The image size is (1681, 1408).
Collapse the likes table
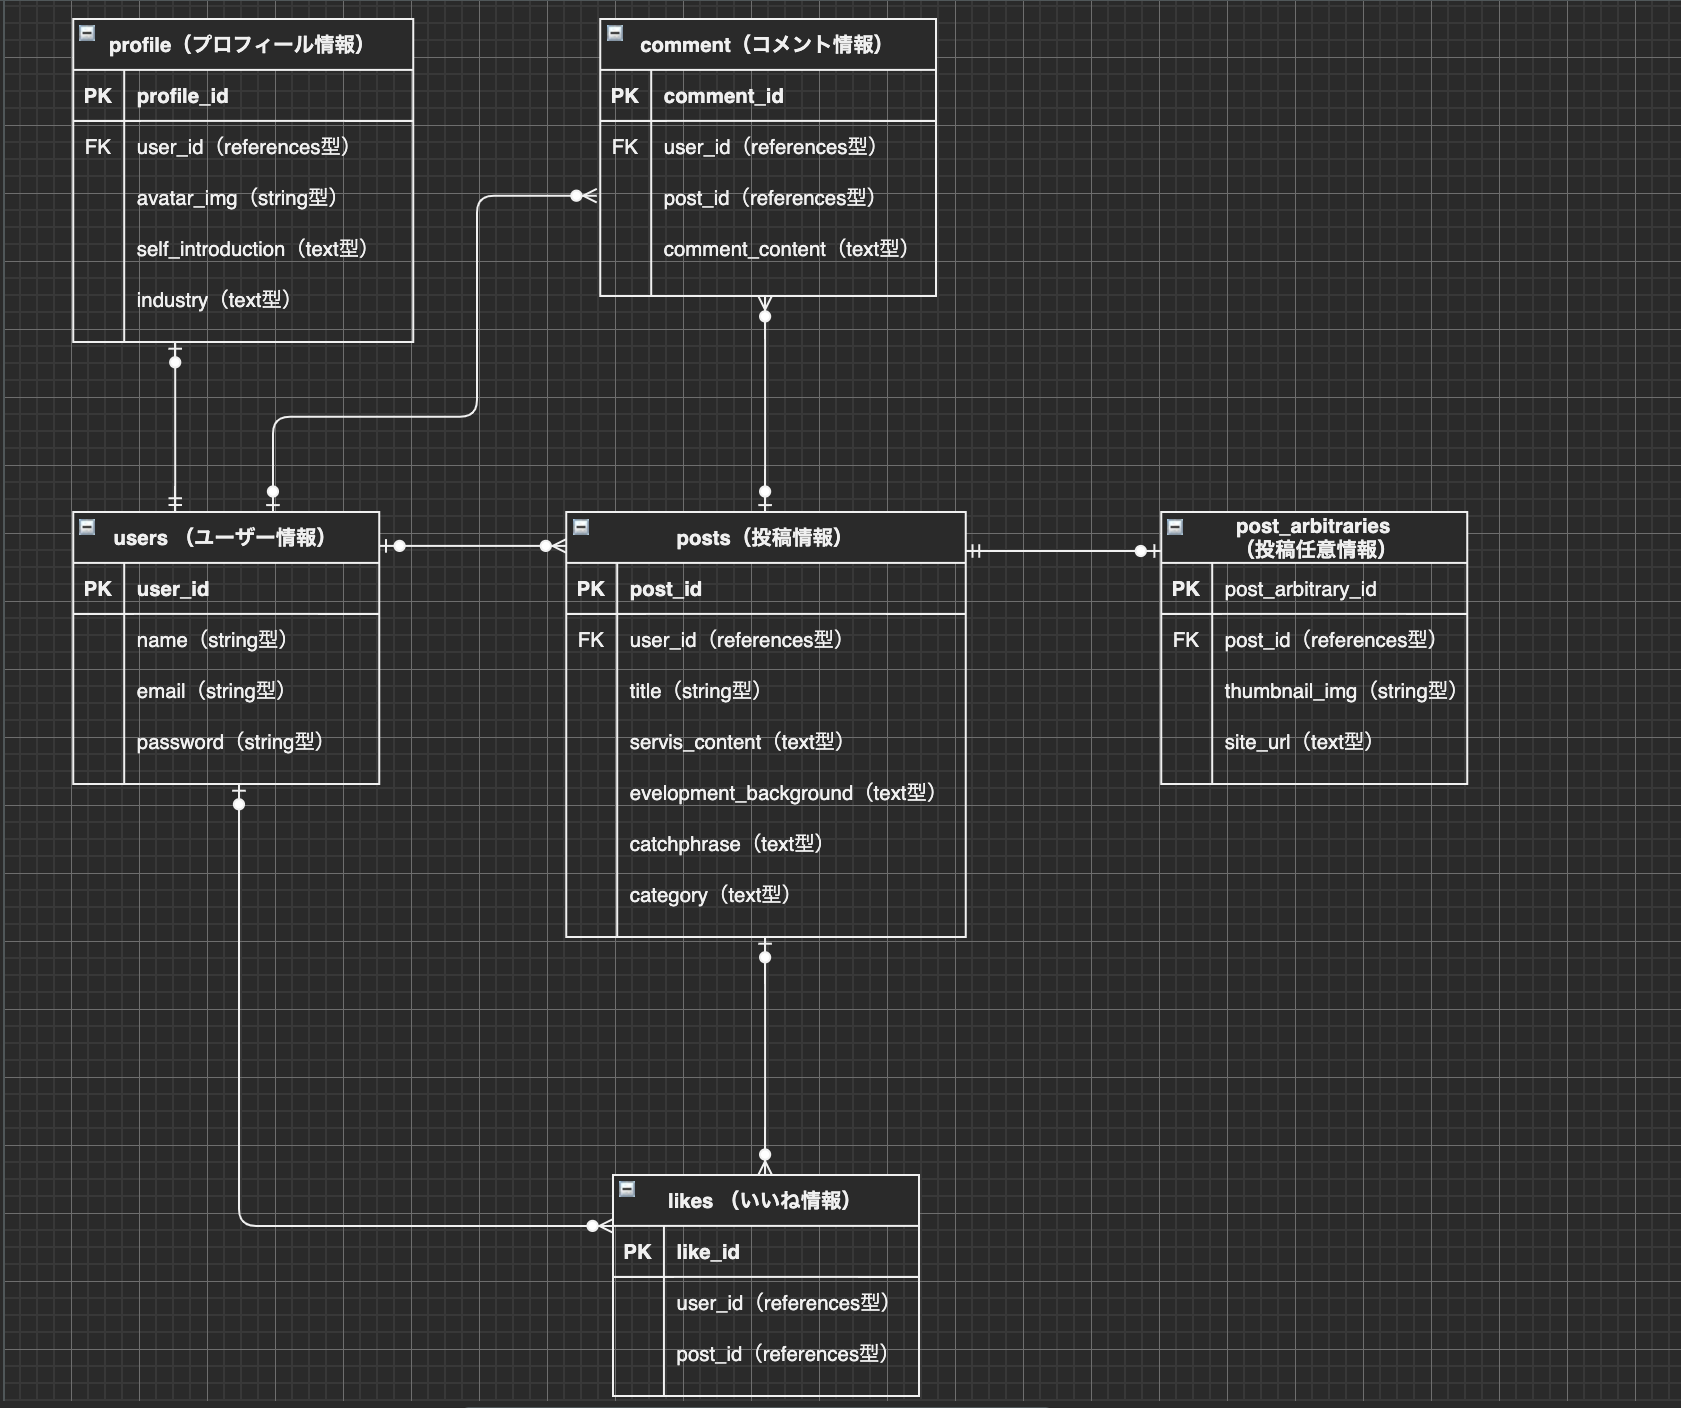627,1188
